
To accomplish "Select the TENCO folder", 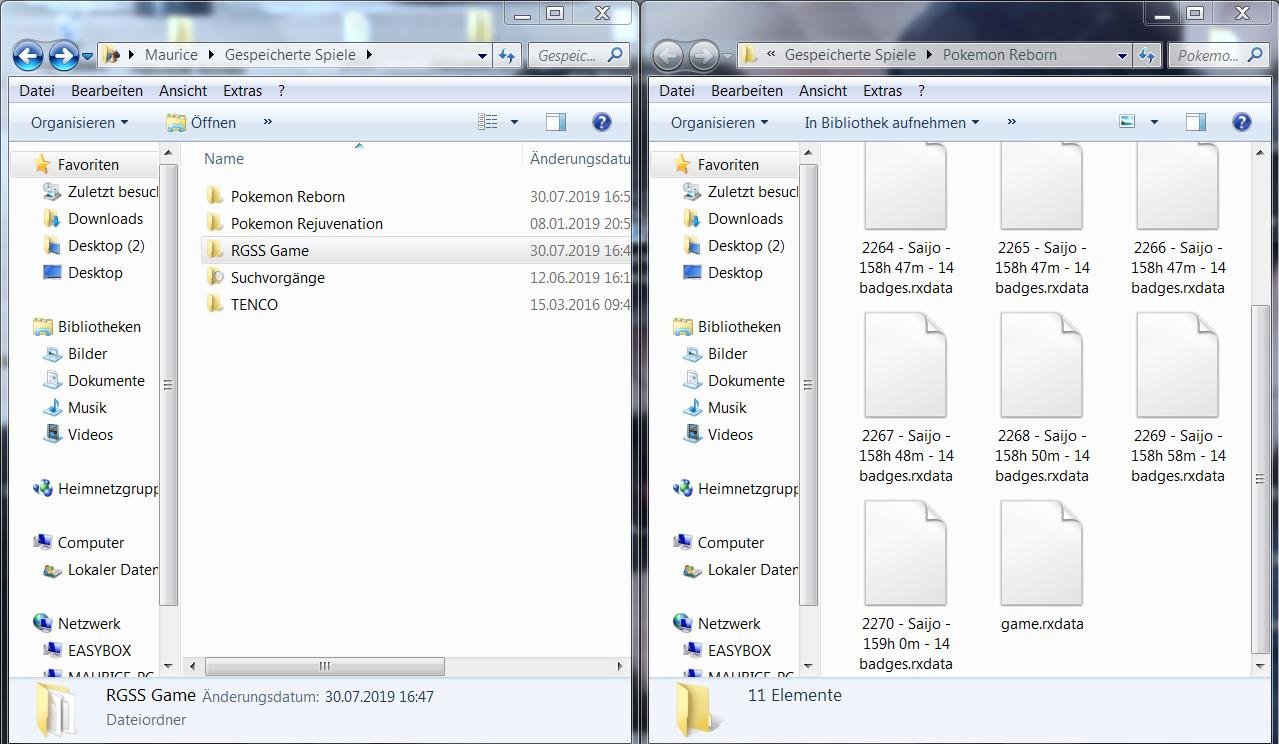I will click(x=254, y=304).
